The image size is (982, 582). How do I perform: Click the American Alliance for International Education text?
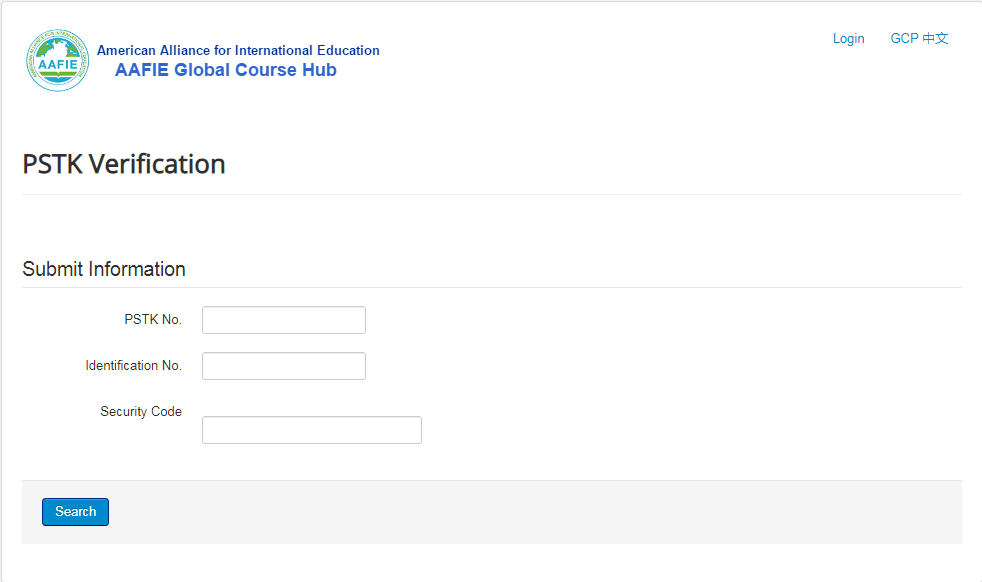click(238, 50)
